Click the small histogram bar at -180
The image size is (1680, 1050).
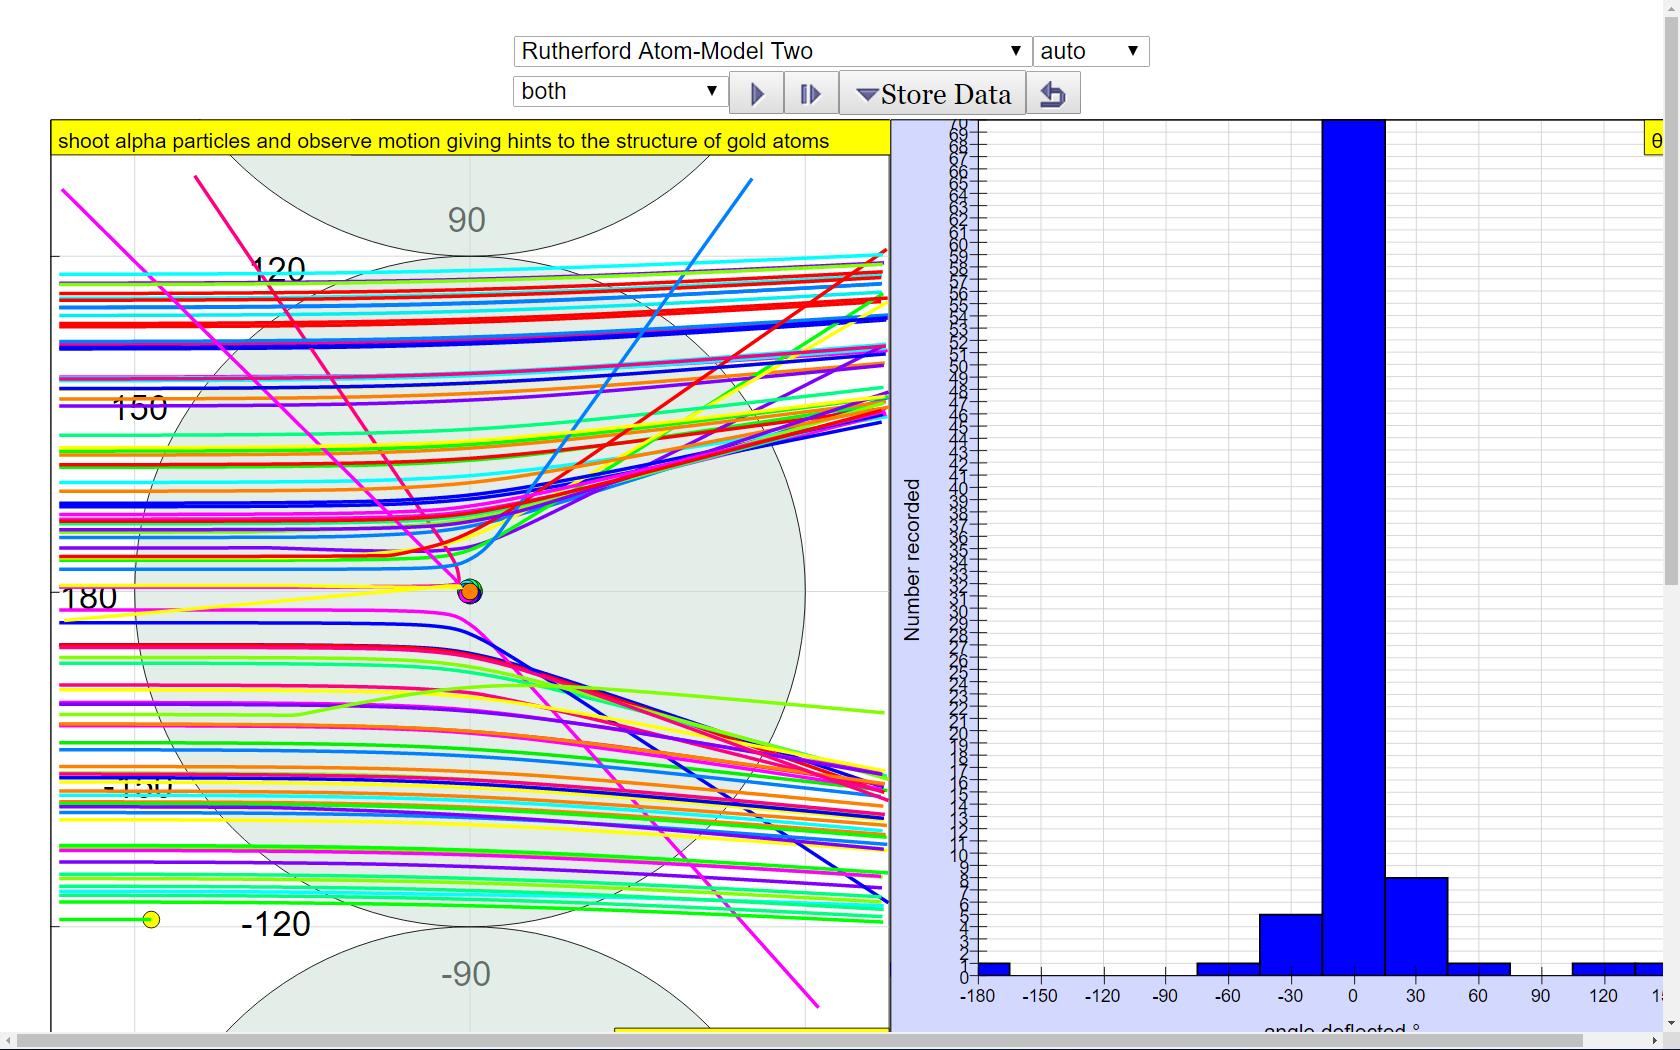pos(993,969)
